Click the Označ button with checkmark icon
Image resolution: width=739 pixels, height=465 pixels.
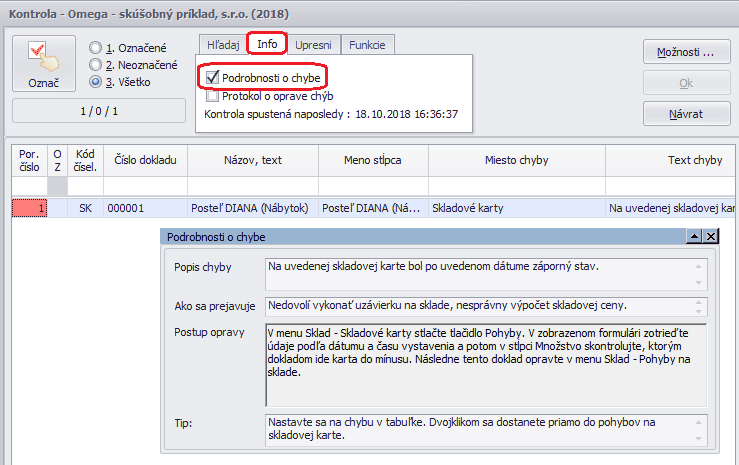pos(44,65)
